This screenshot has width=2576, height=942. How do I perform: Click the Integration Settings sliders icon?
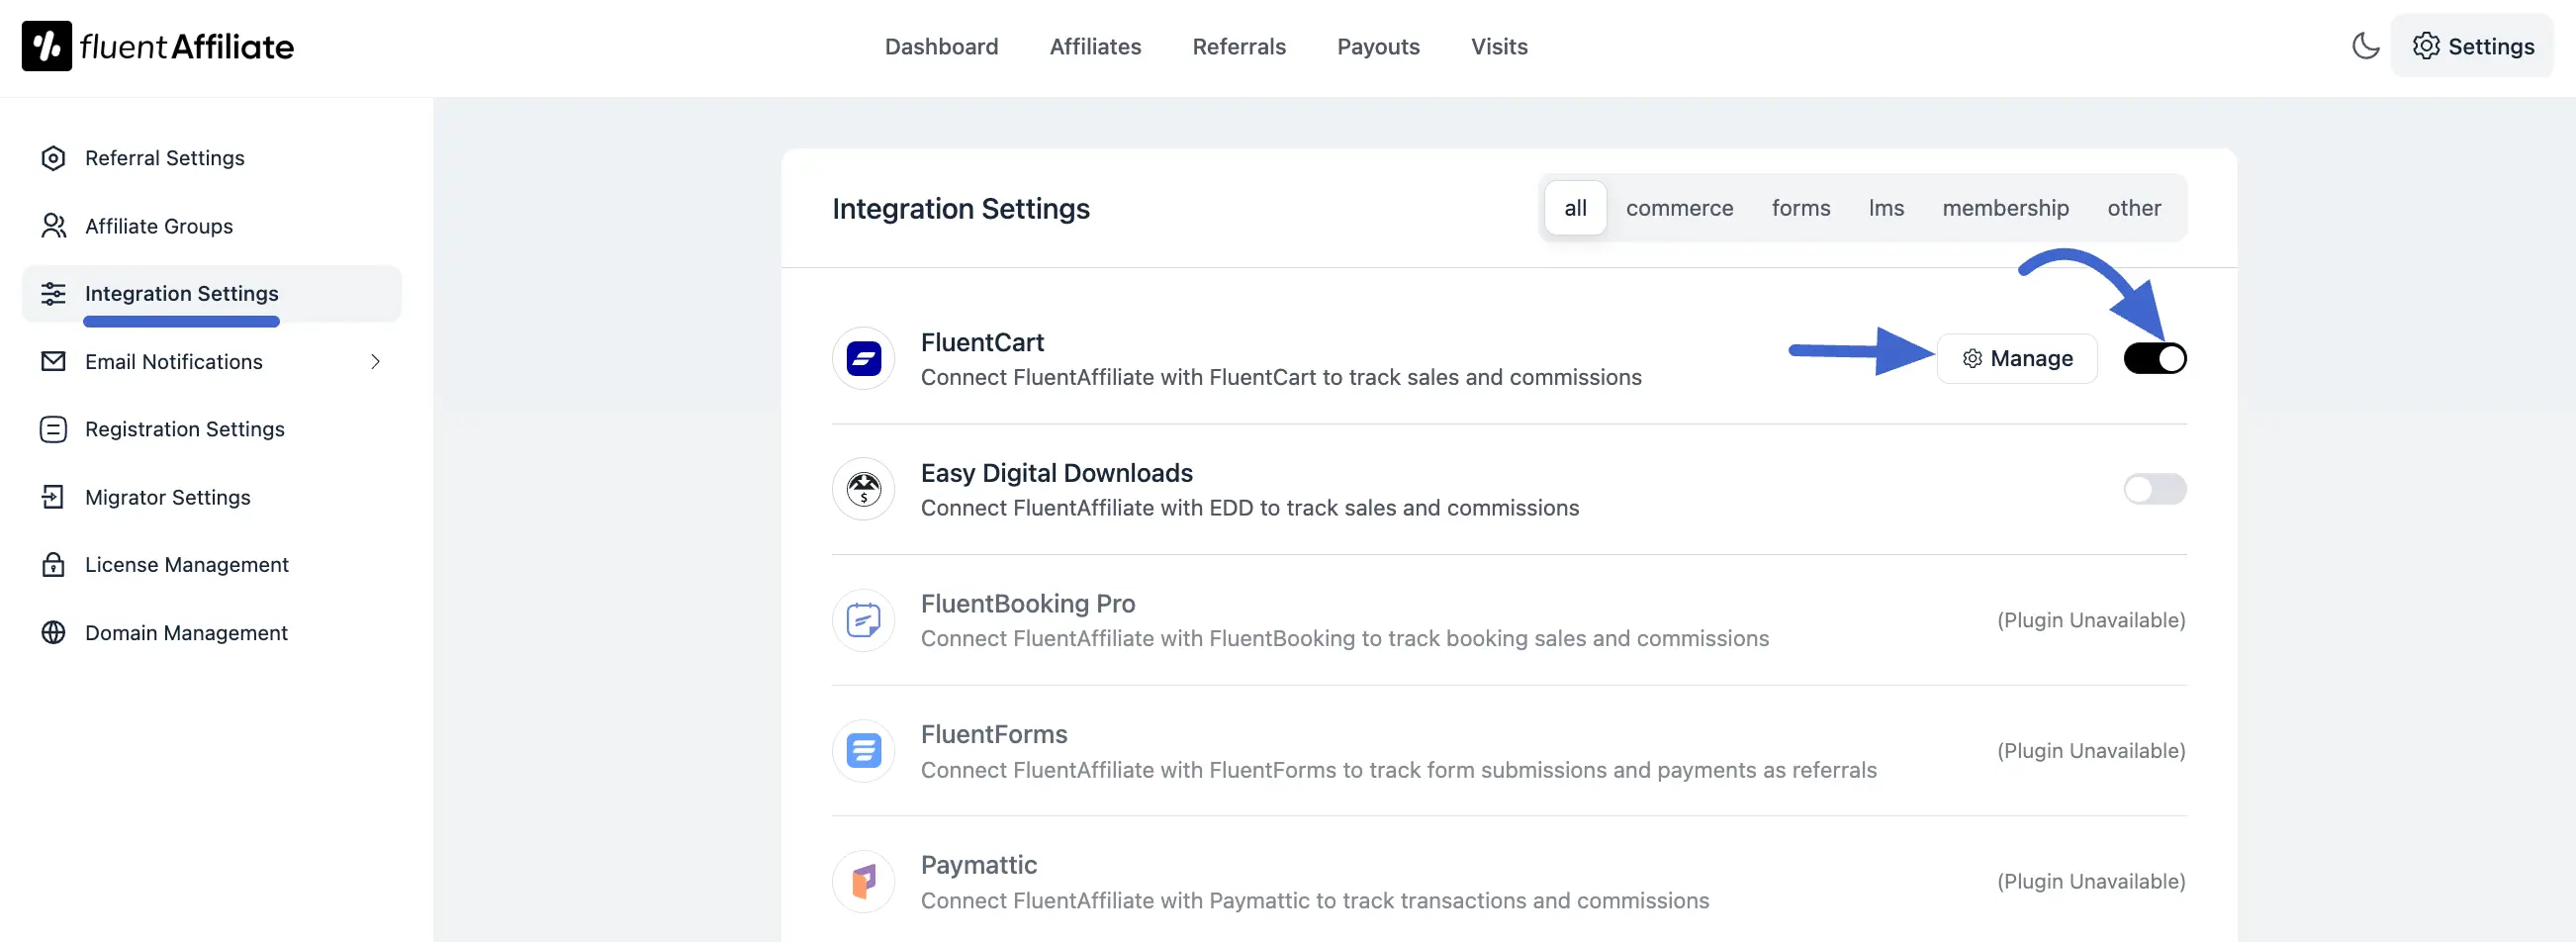[53, 294]
